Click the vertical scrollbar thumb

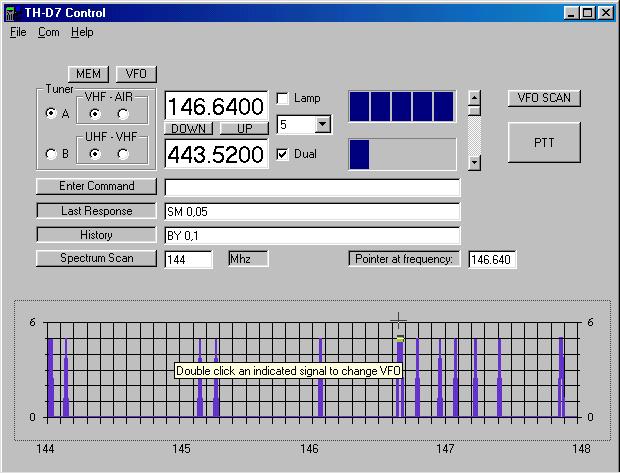click(x=474, y=110)
